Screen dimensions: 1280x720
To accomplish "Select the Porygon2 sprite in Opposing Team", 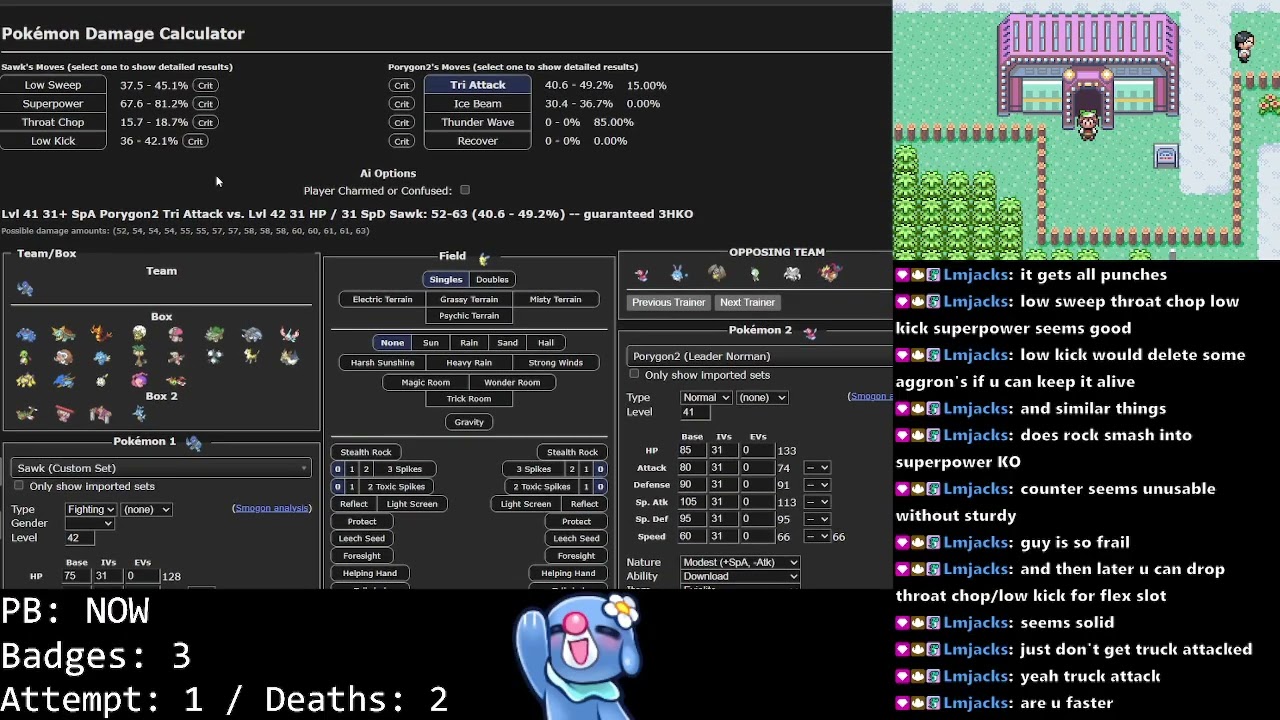I will click(x=641, y=273).
